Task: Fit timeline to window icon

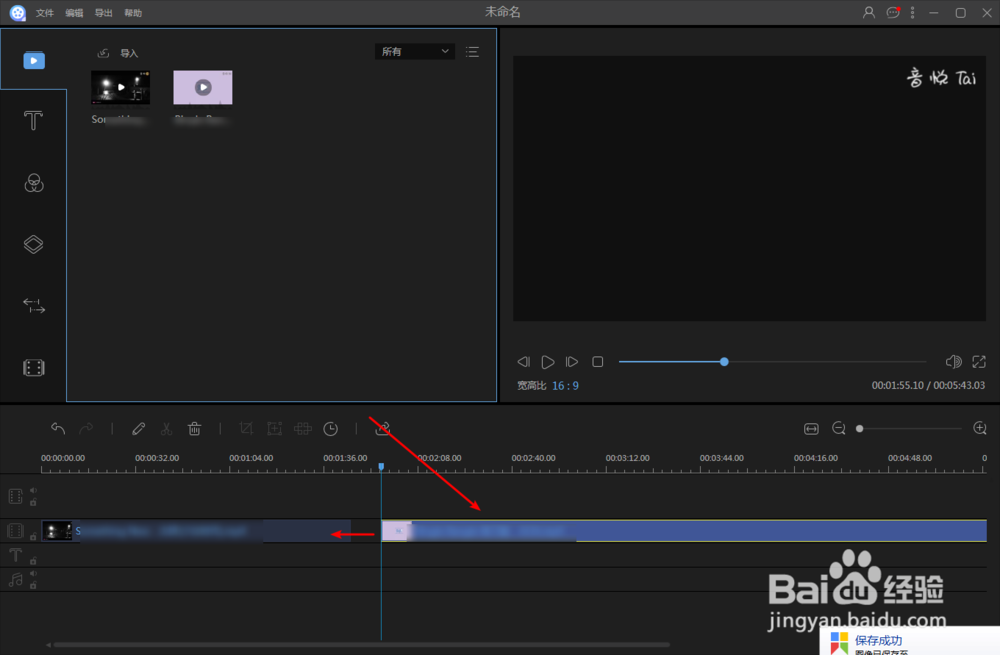Action: [811, 429]
